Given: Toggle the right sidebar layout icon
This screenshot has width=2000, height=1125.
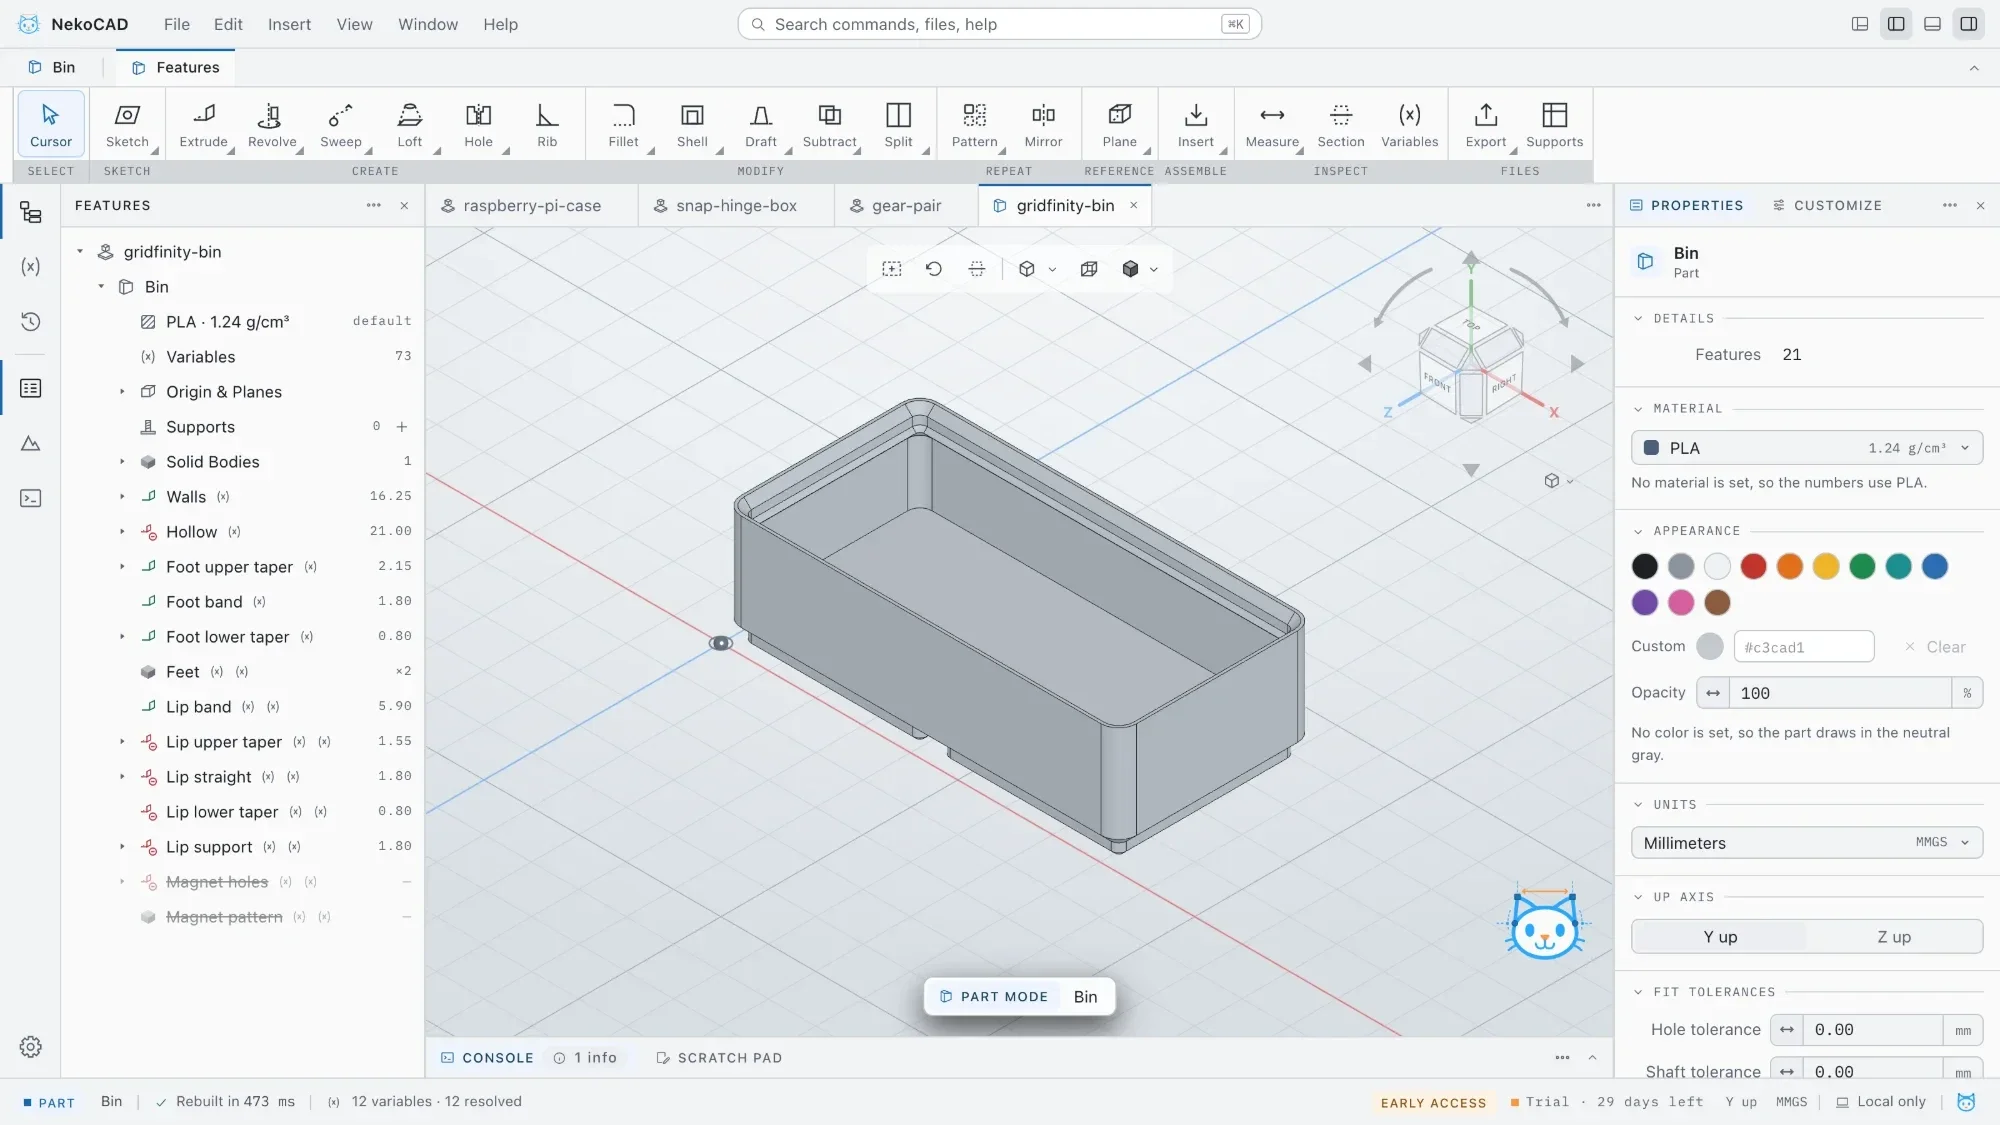Looking at the screenshot, I should point(1968,24).
